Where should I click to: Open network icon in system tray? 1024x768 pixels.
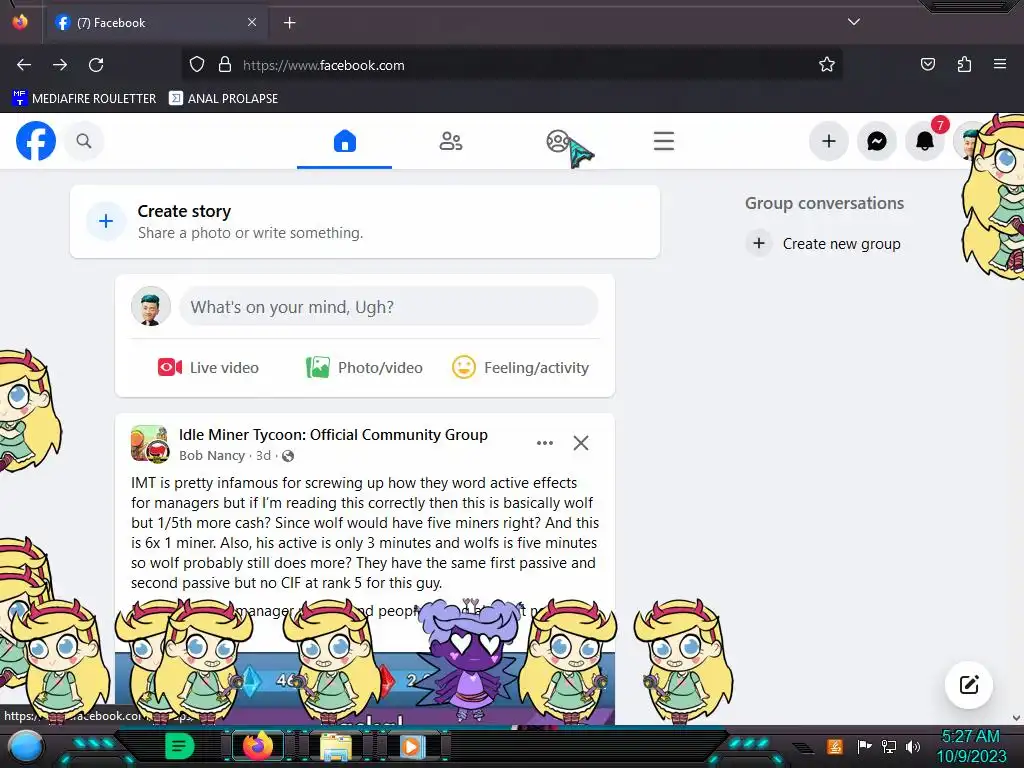coord(888,746)
